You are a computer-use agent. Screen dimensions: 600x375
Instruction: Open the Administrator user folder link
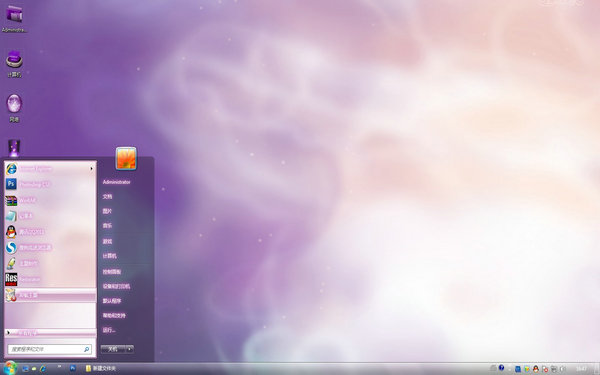116,182
